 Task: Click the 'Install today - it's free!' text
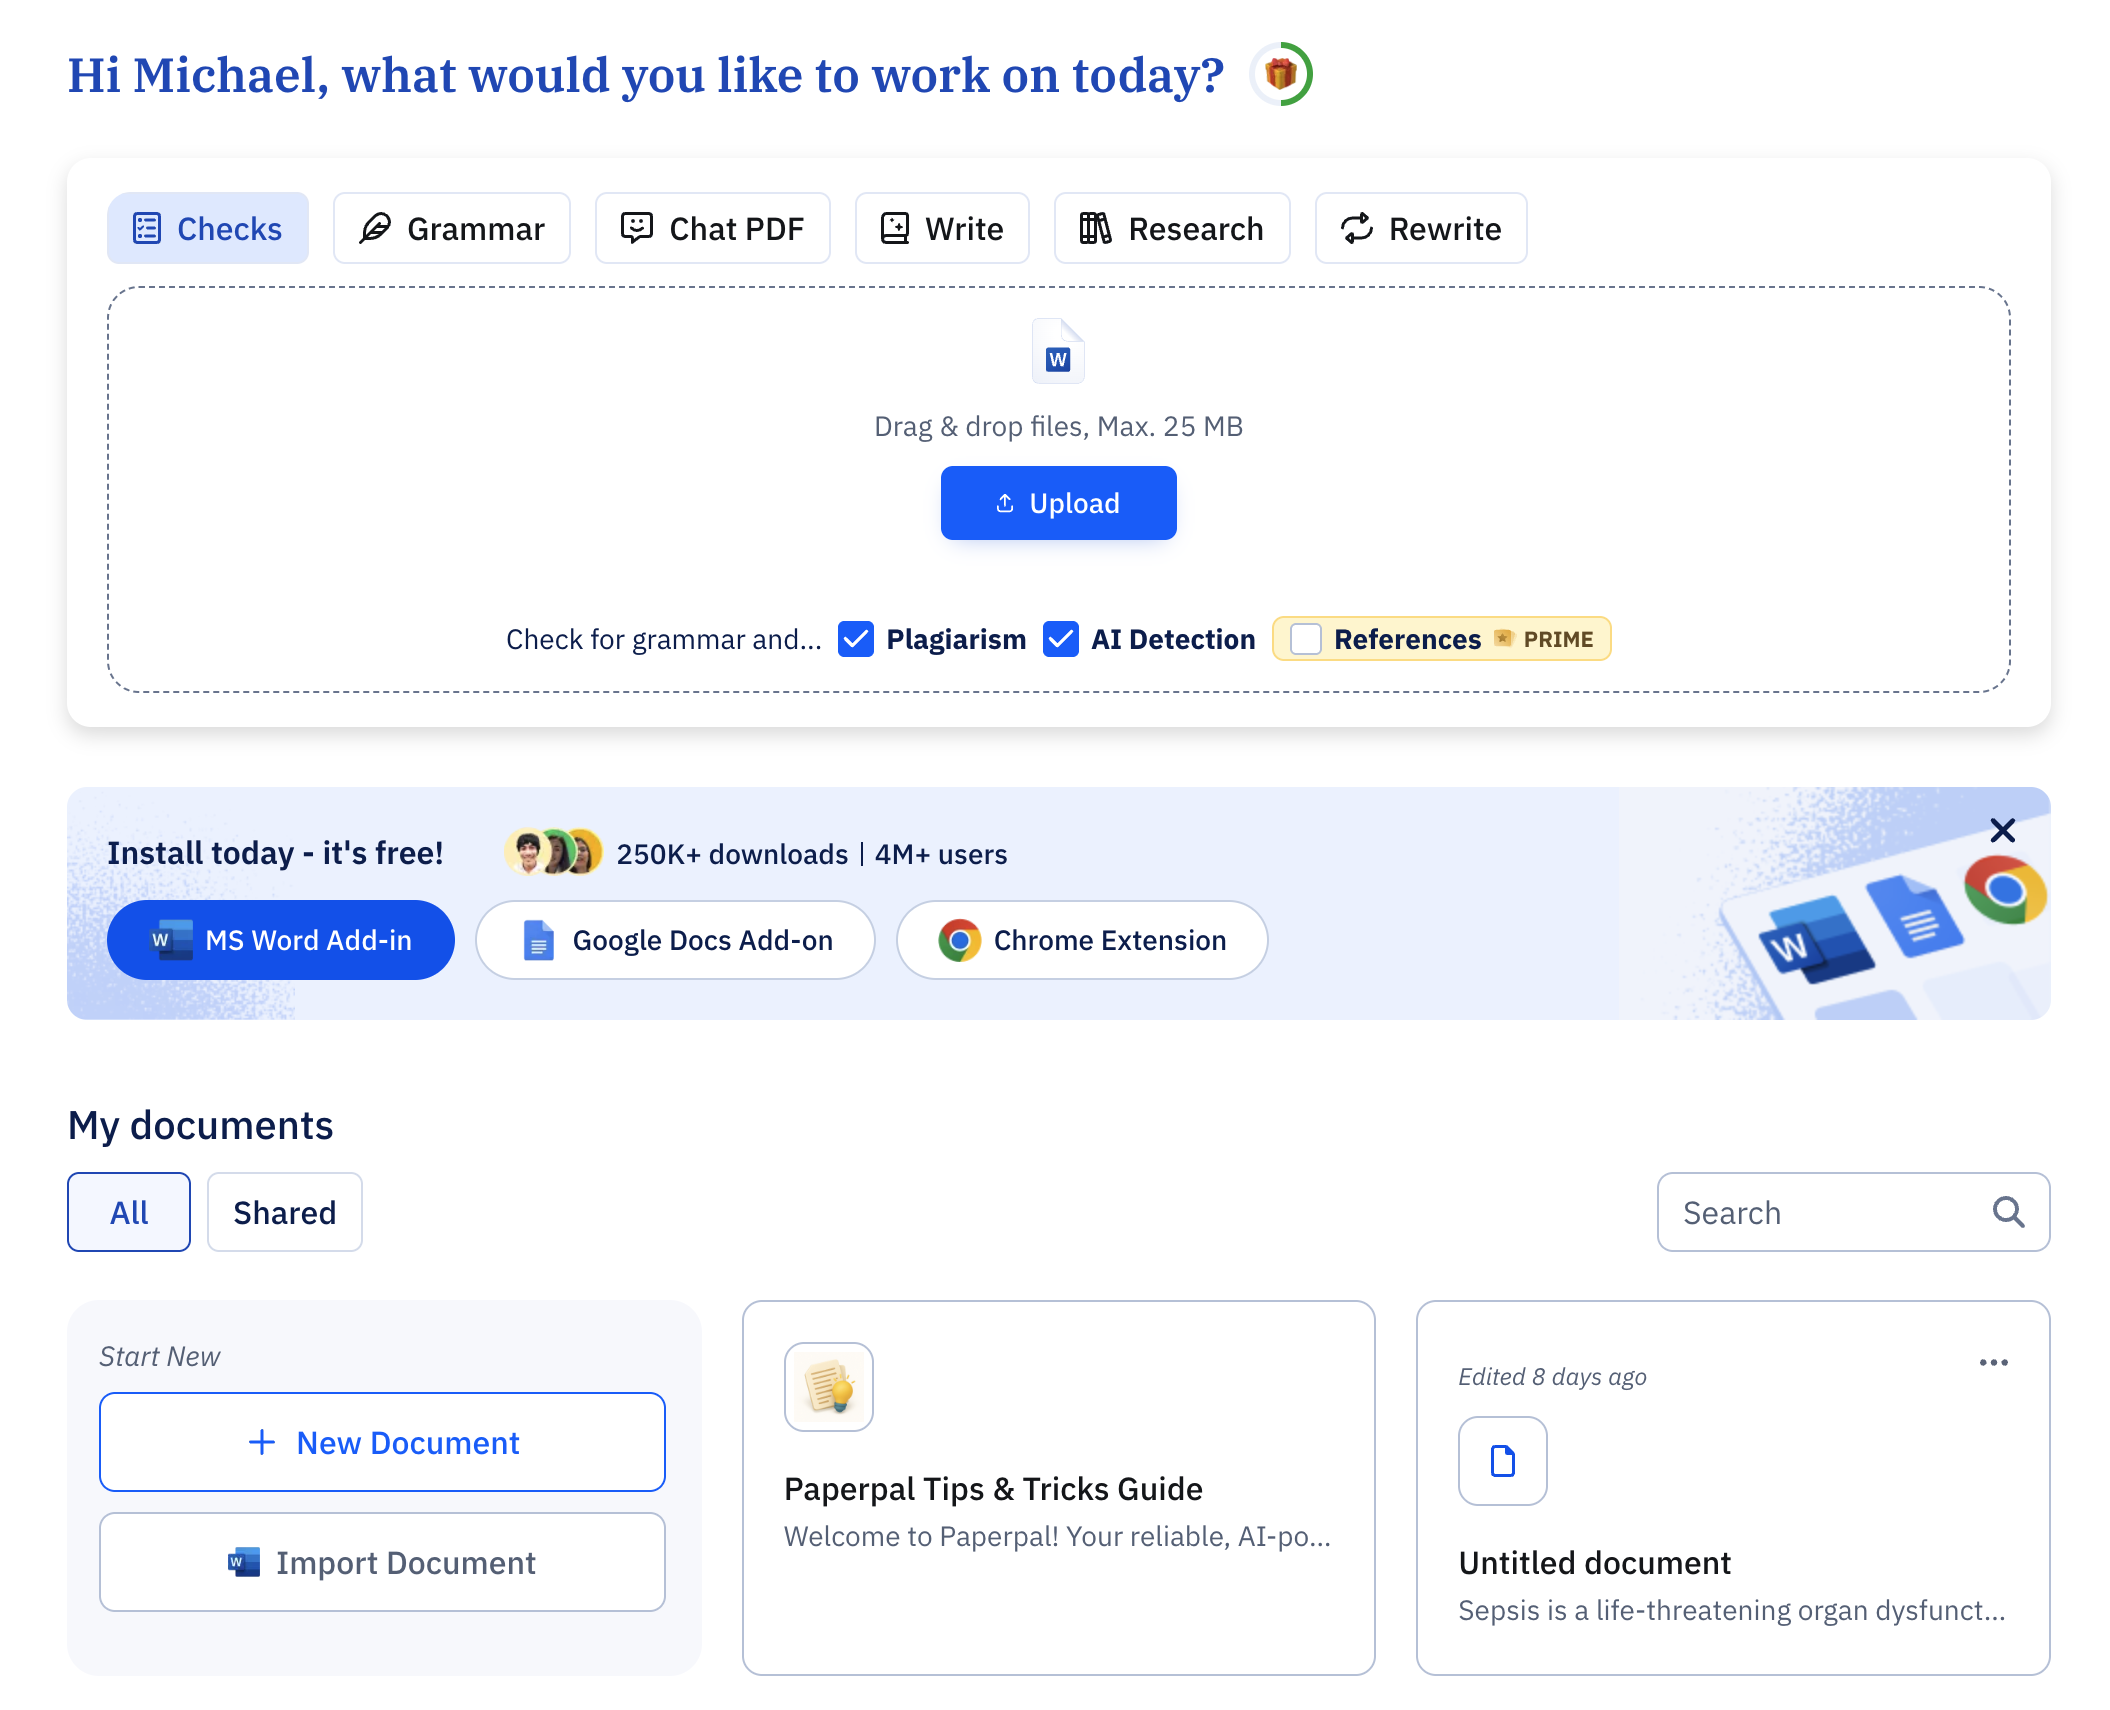click(x=275, y=853)
